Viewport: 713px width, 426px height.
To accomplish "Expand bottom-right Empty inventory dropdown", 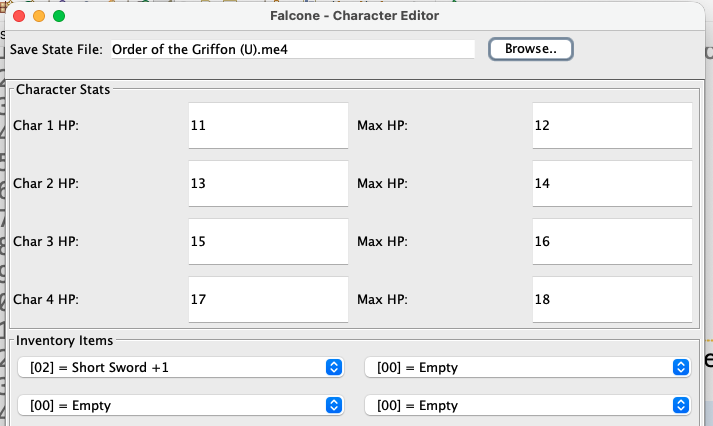I will coord(527,405).
